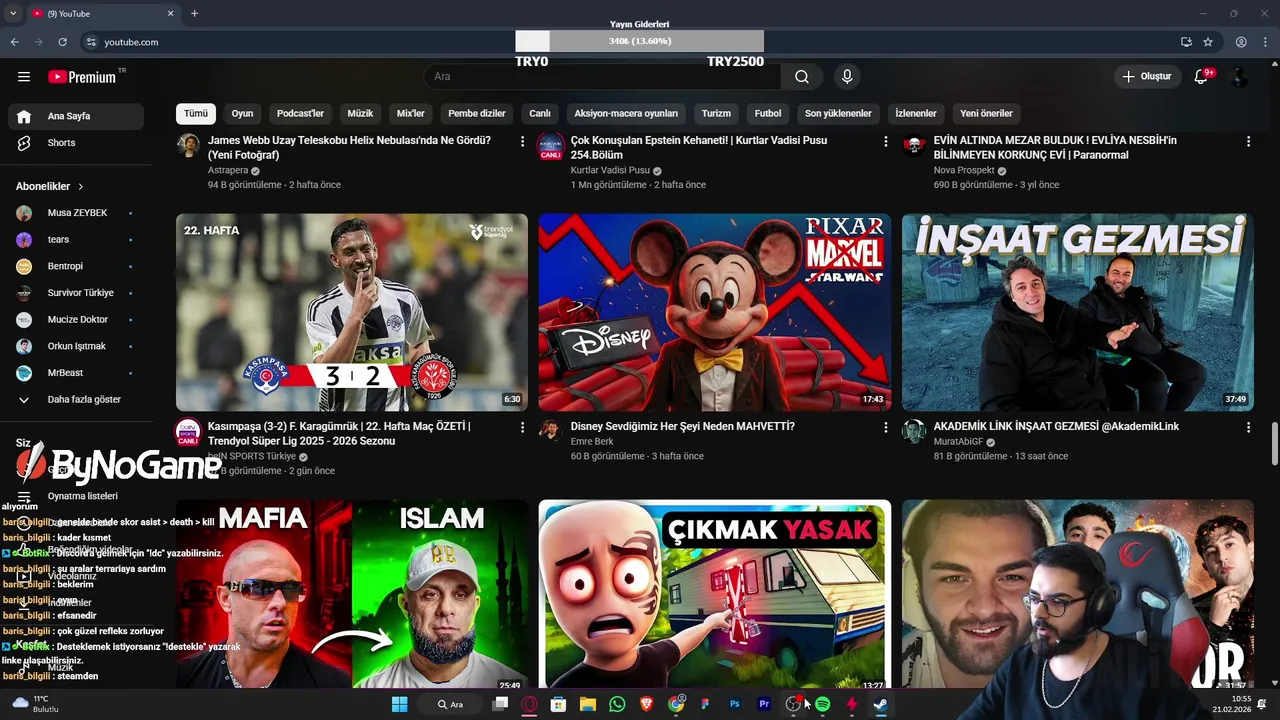
Task: Open options menu for AKADEMİK LİNK İNŞAAT video
Action: 1248,427
